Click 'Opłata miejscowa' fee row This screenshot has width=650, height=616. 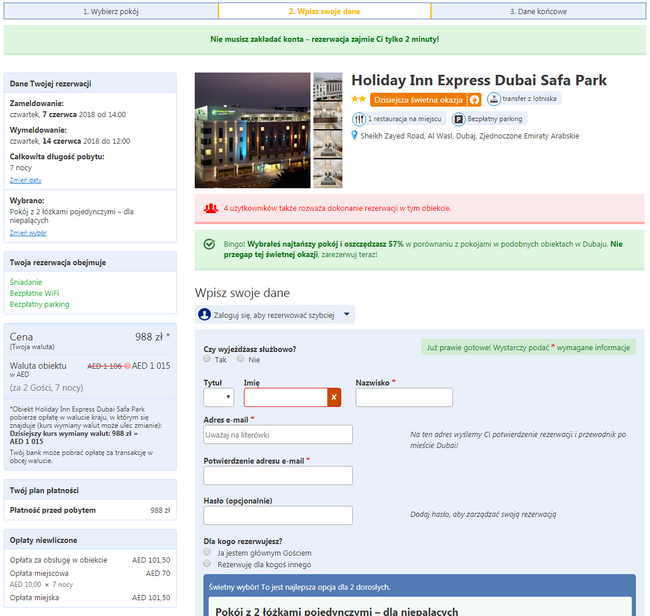coord(90,573)
